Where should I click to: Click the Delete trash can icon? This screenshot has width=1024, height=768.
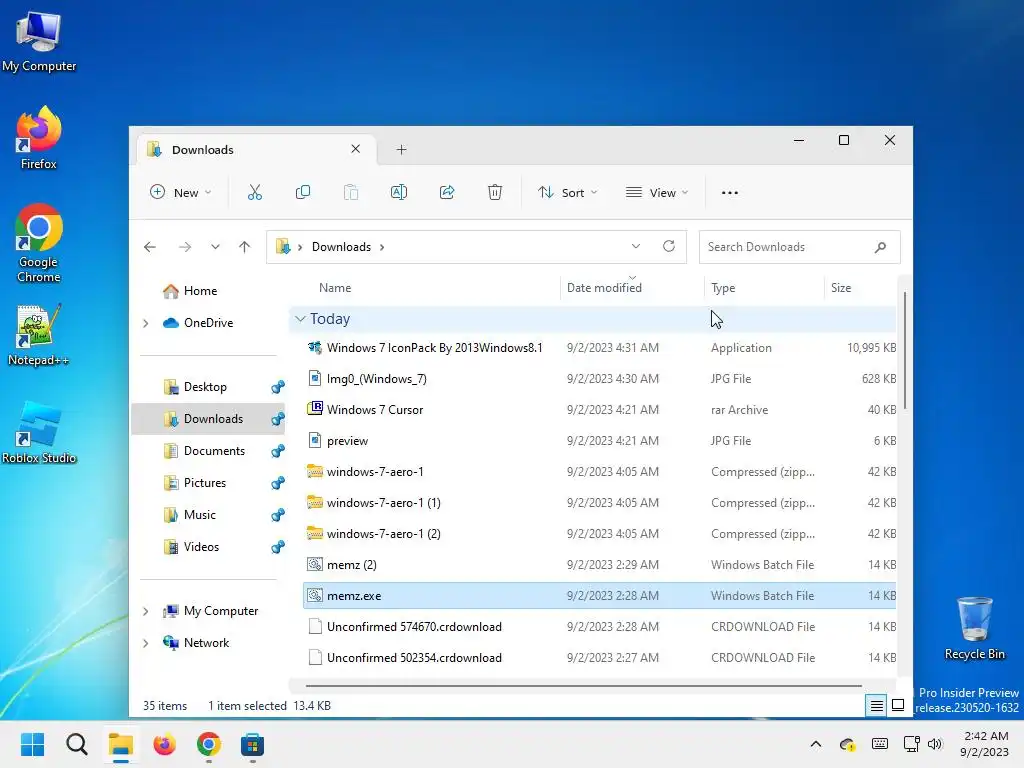point(495,193)
